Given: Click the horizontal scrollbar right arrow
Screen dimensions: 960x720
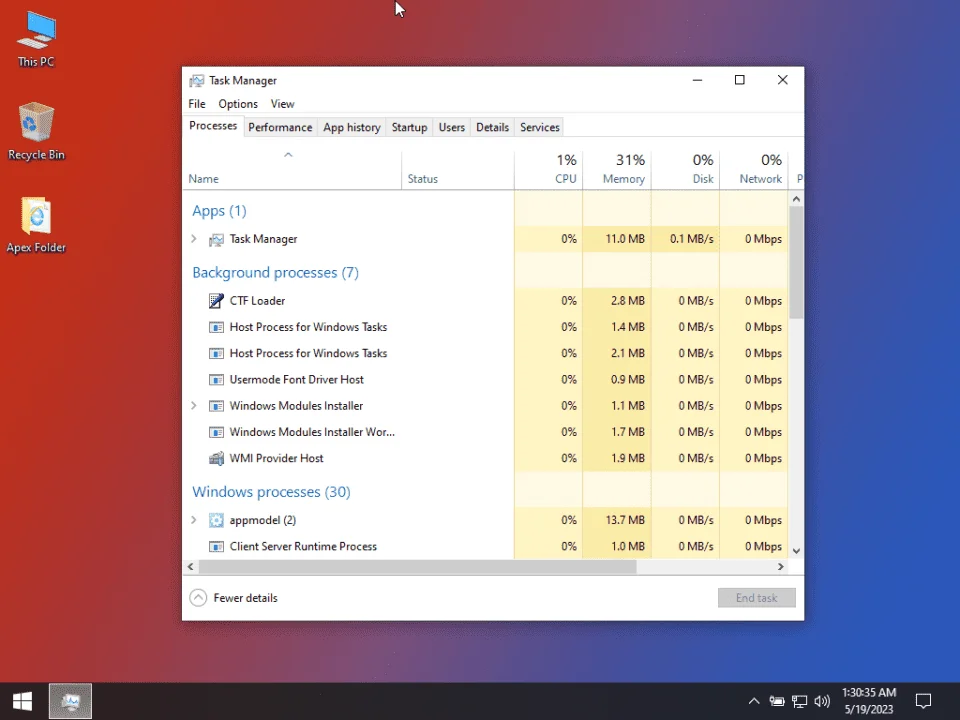Looking at the screenshot, I should [781, 567].
